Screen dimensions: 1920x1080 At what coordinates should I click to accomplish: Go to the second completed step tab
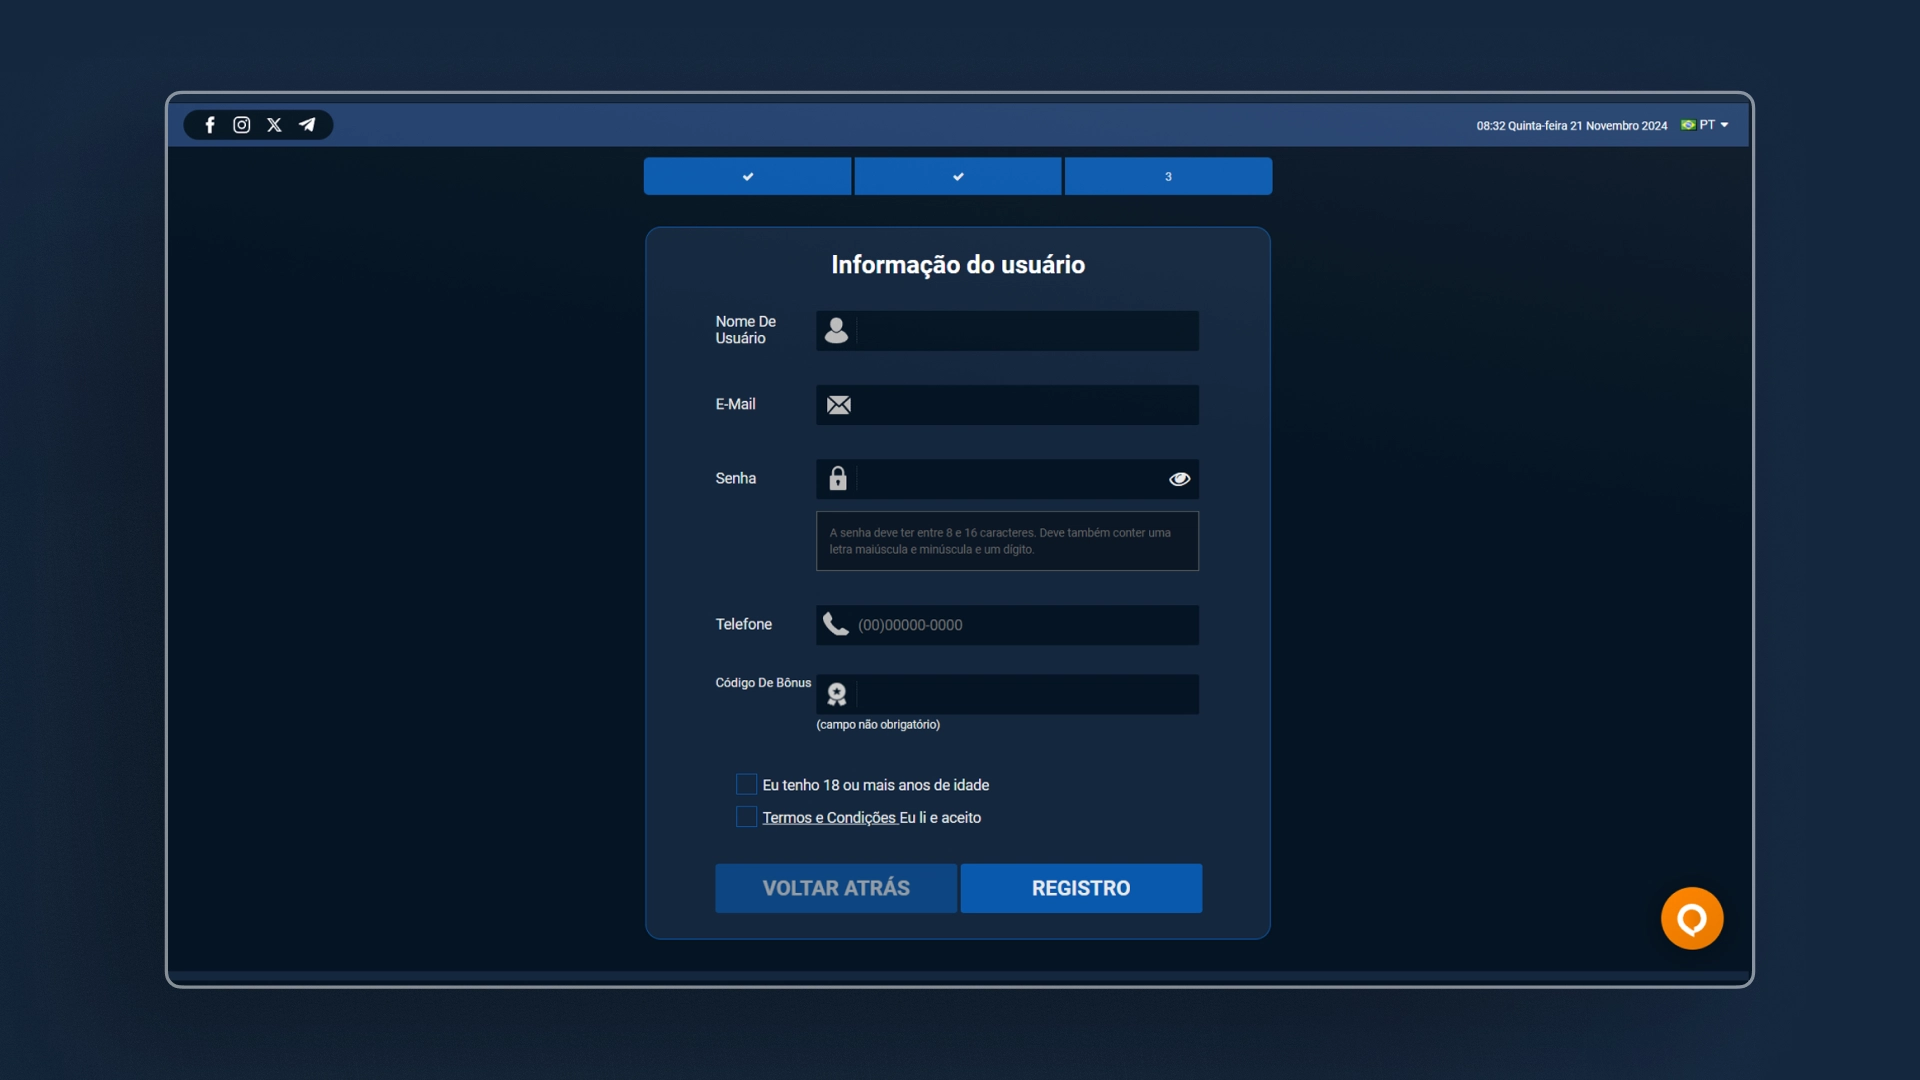pos(958,176)
